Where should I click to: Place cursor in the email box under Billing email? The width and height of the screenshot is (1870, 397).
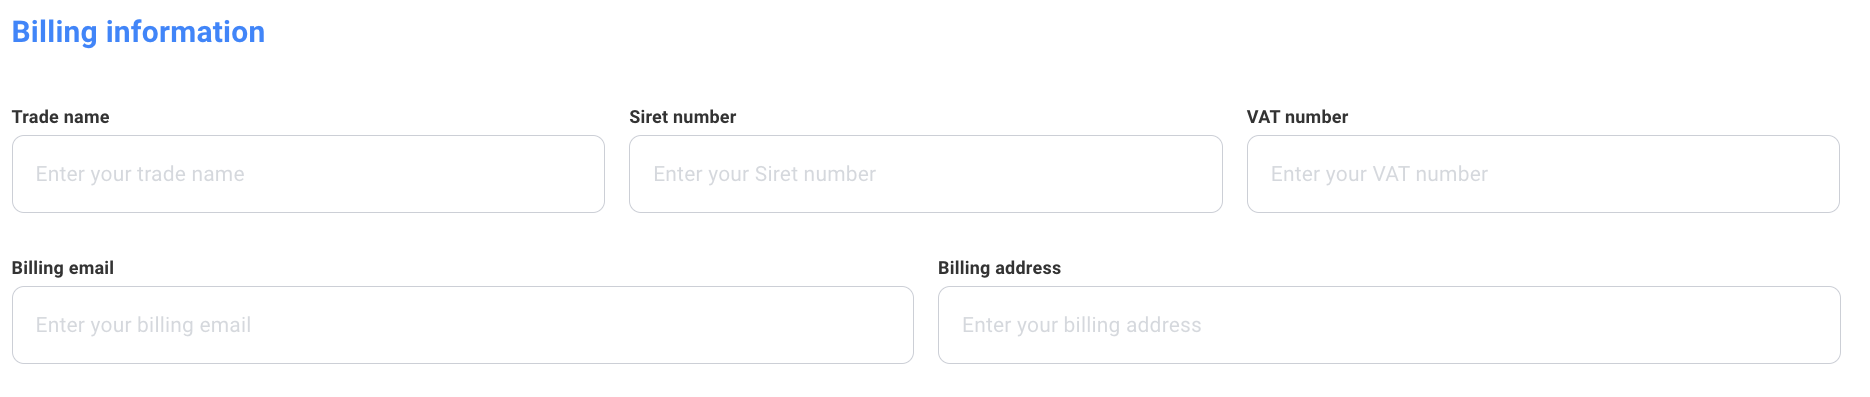coord(463,325)
